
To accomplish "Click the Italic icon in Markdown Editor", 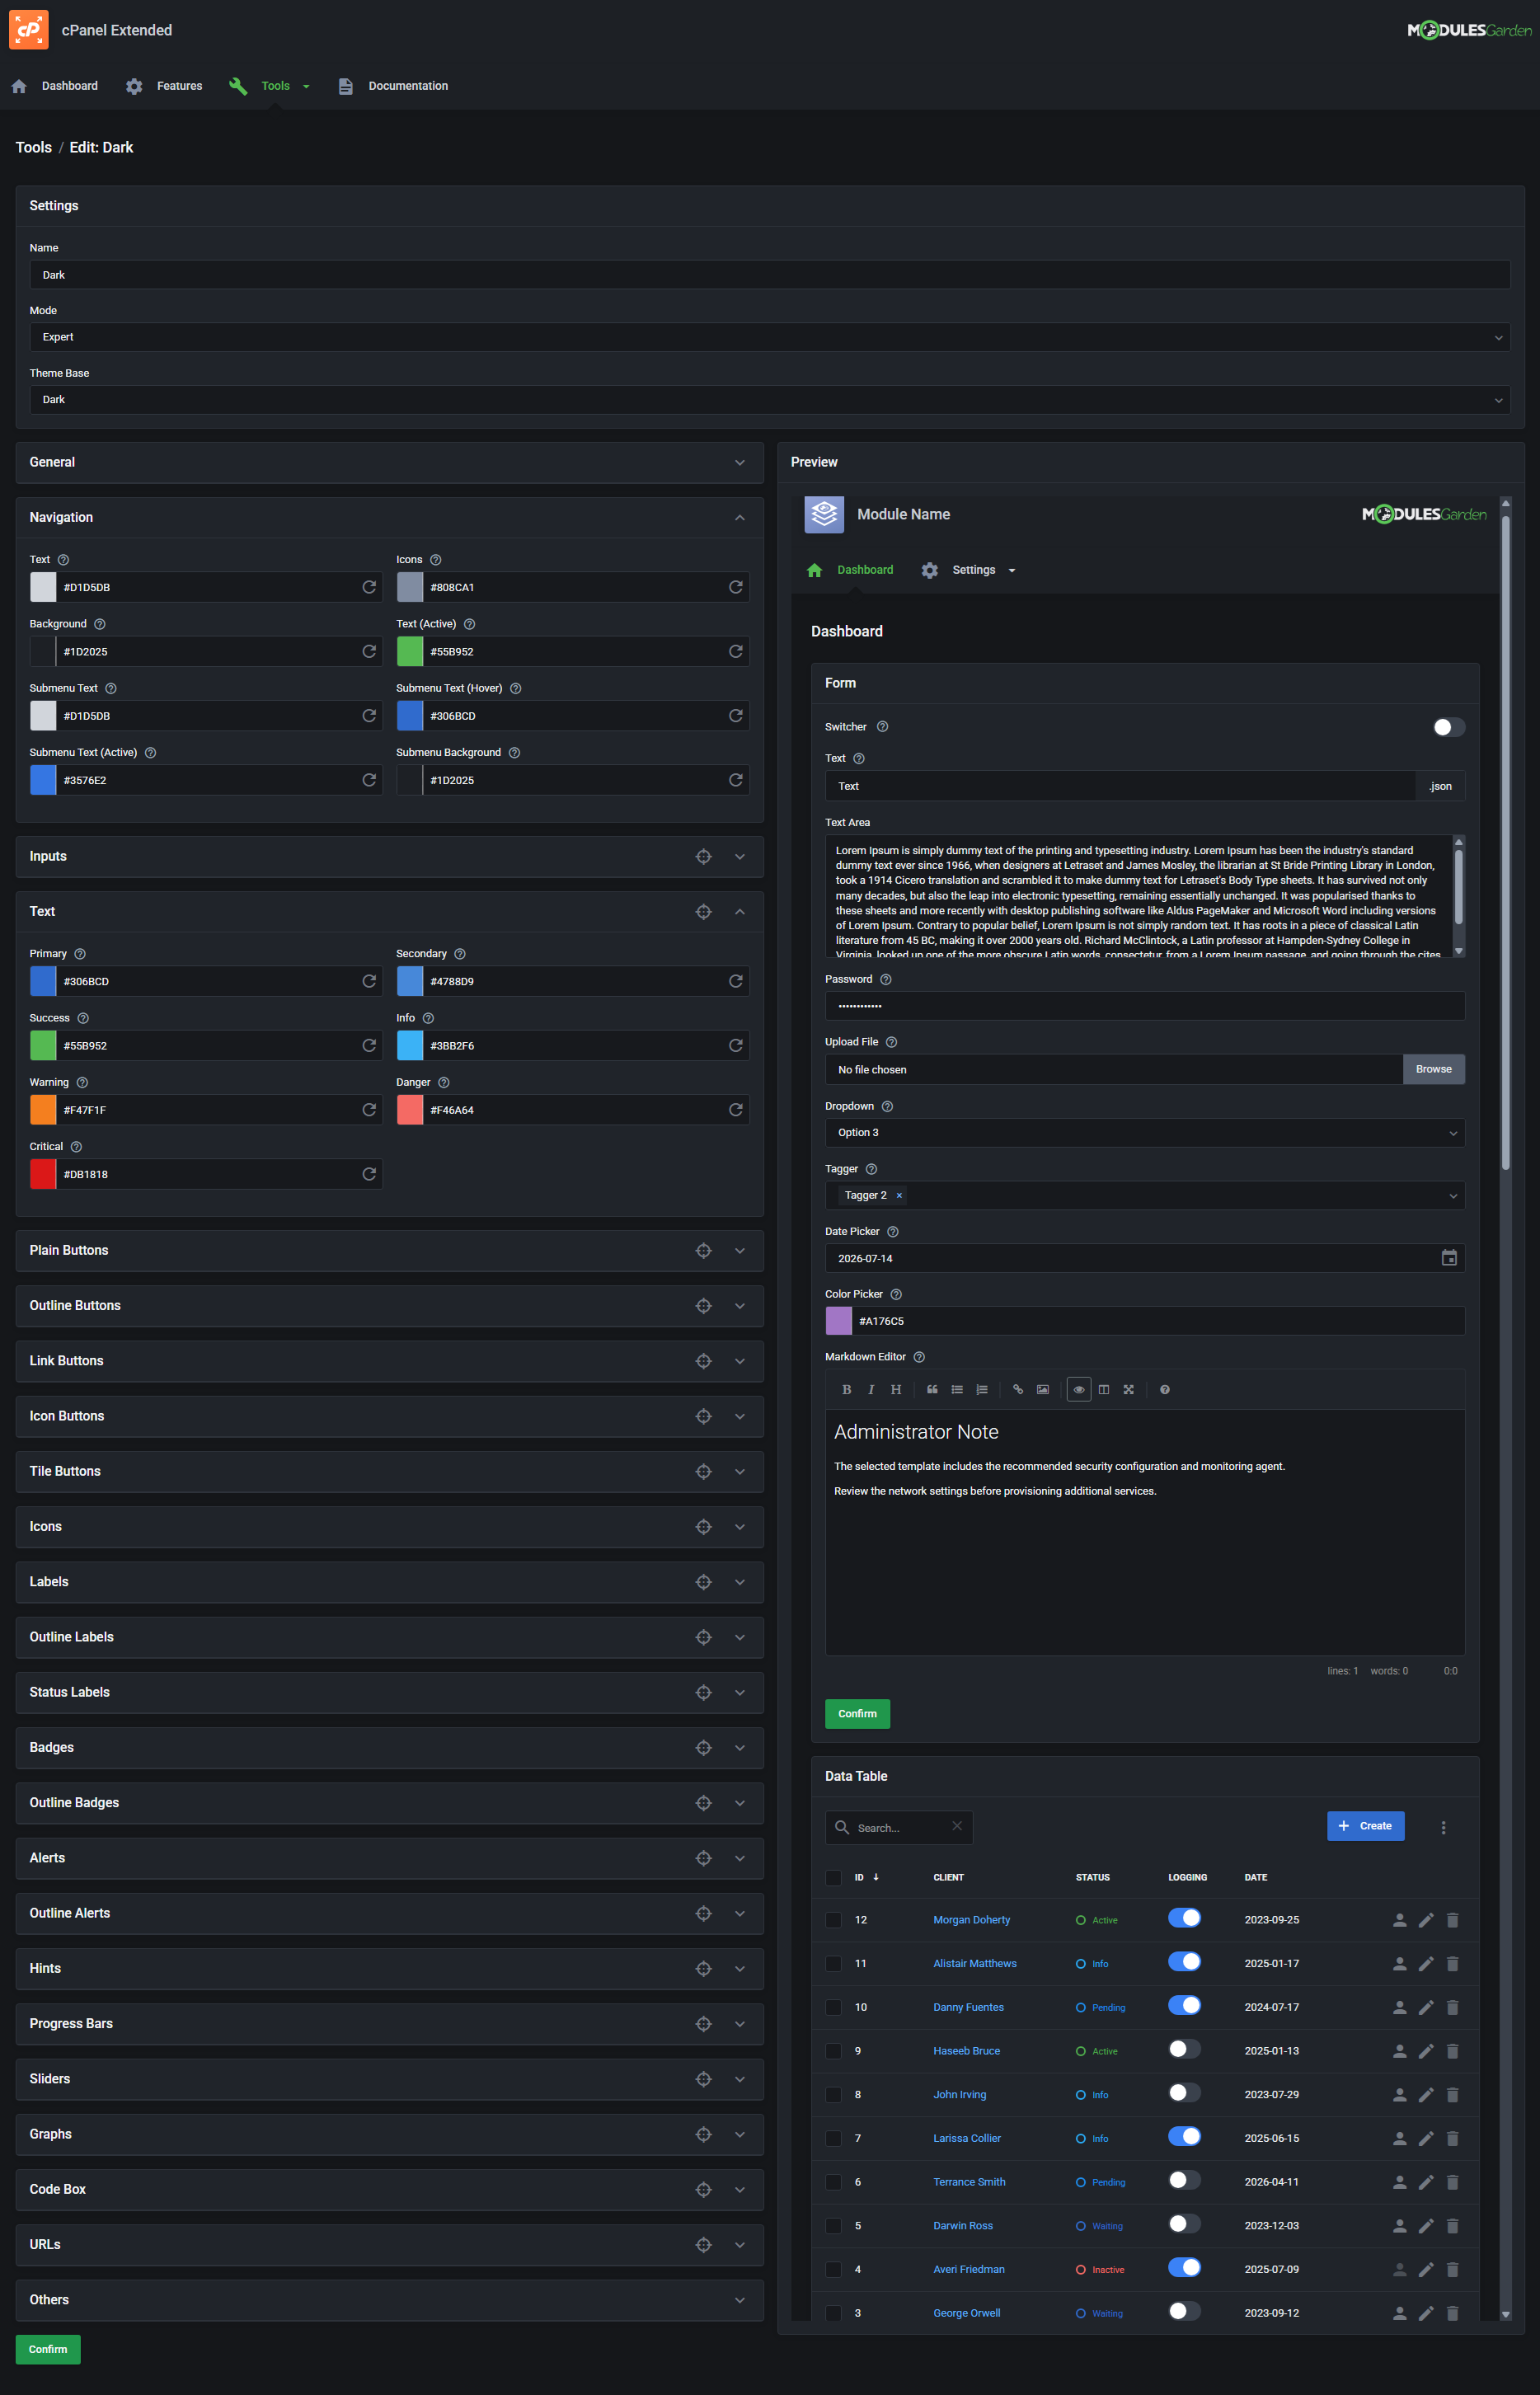I will pyautogui.click(x=871, y=1389).
